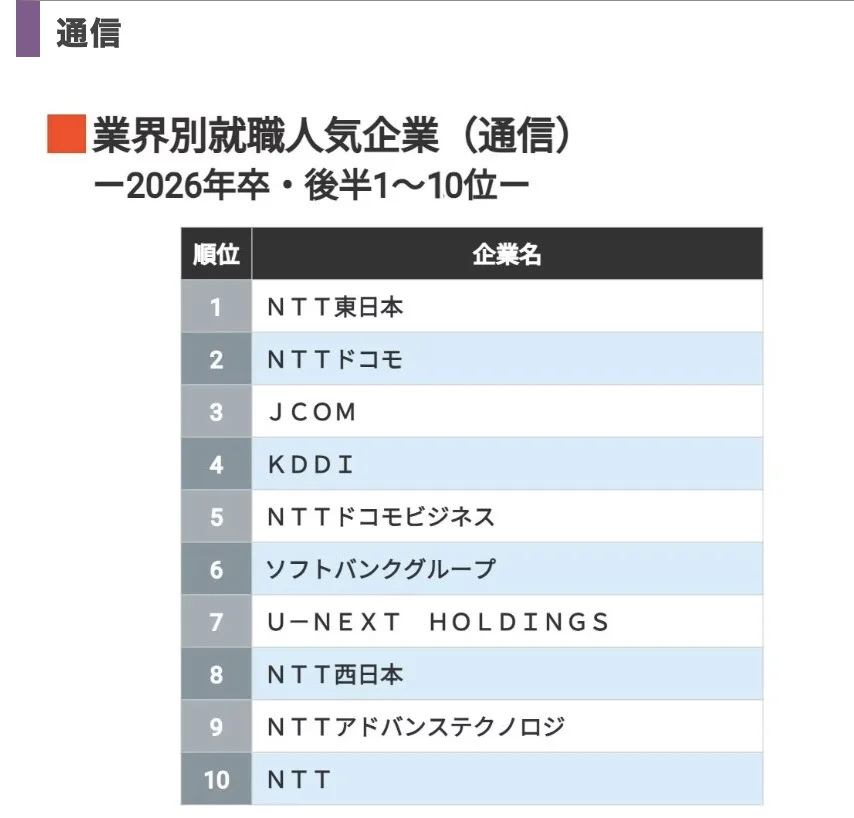Click the orange square beside chart title
This screenshot has height=818, width=854.
[x=66, y=134]
